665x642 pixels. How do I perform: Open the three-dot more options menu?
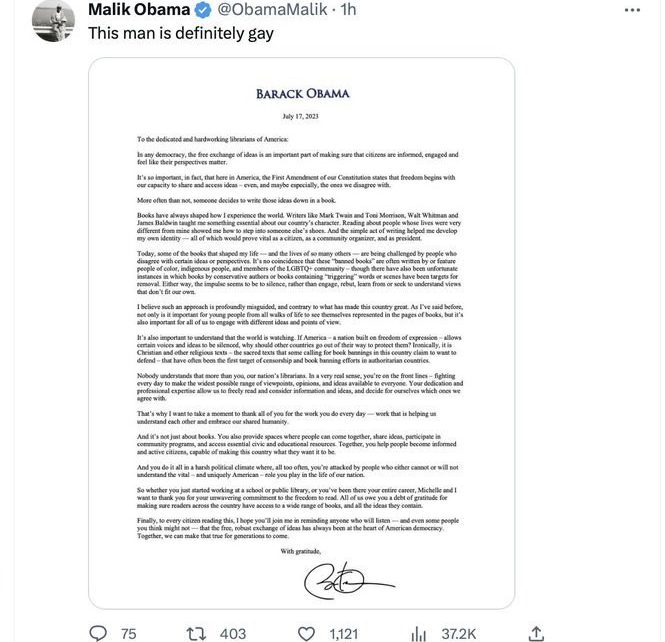coord(632,9)
